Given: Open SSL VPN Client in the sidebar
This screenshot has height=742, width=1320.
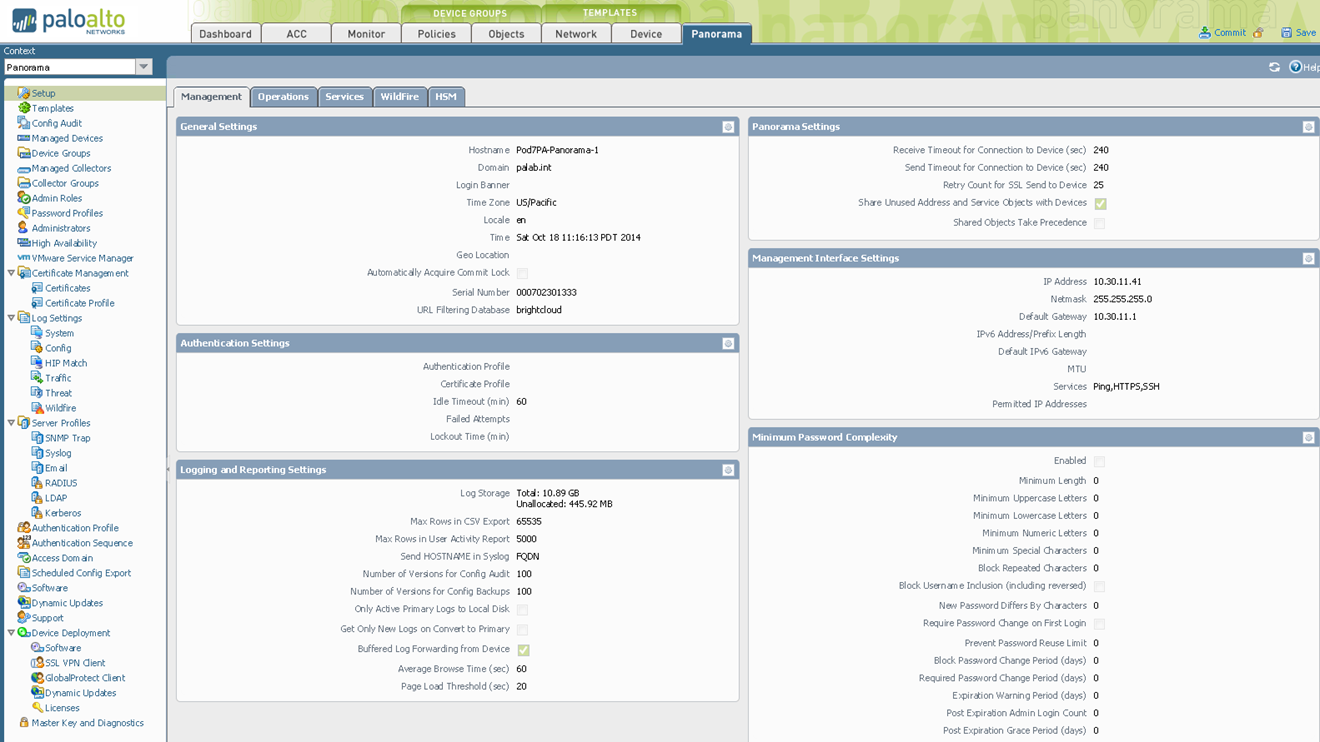Looking at the screenshot, I should pyautogui.click(x=75, y=663).
